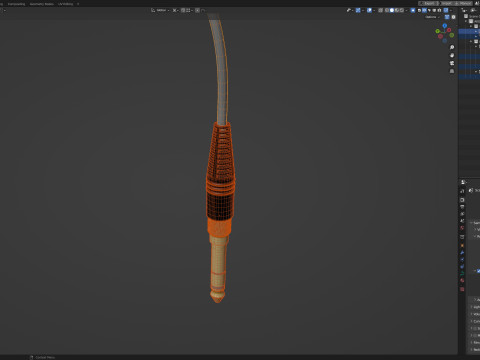Image resolution: width=480 pixels, height=360 pixels.
Task: Open the checkered Texture properties tab
Action: [462, 289]
